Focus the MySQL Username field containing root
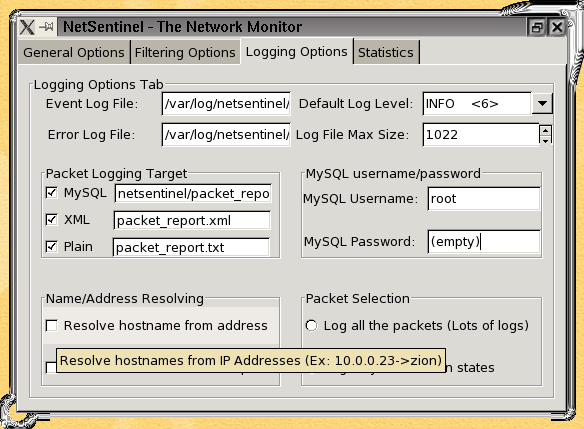 point(484,198)
